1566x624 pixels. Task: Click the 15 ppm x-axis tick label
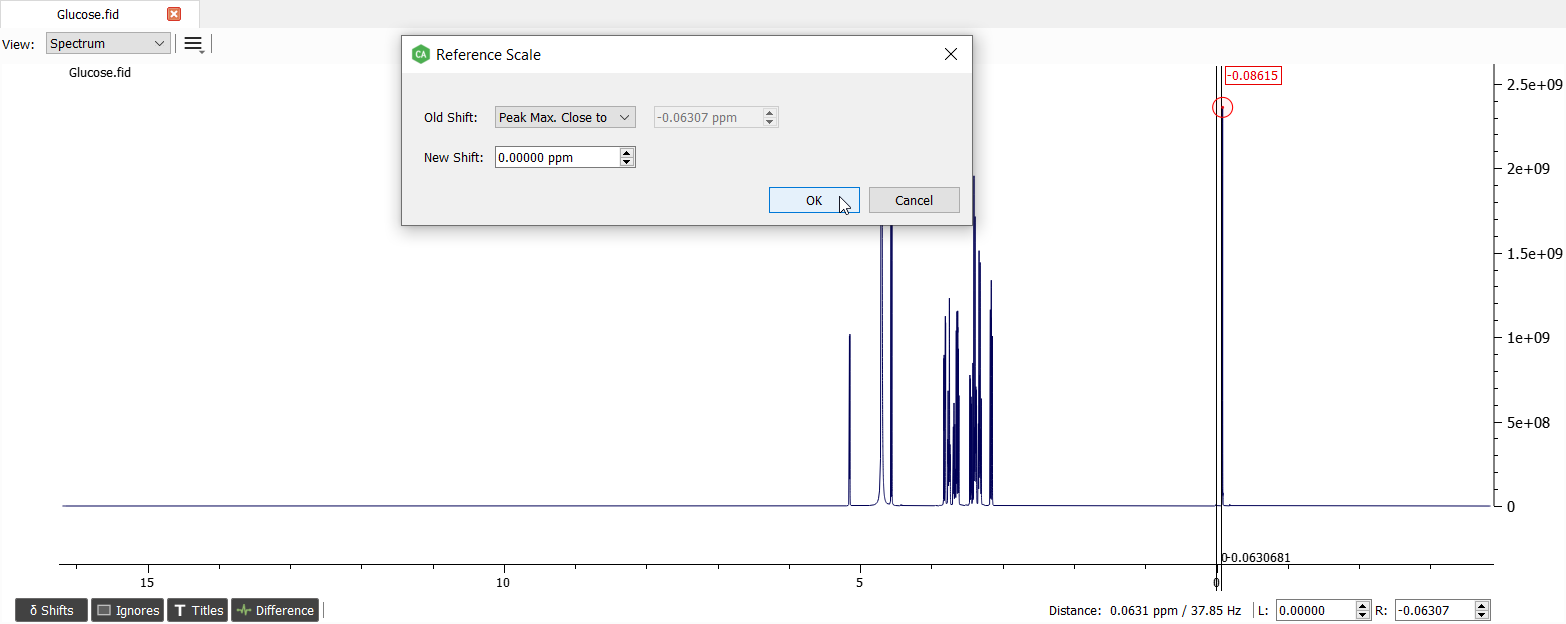(147, 583)
